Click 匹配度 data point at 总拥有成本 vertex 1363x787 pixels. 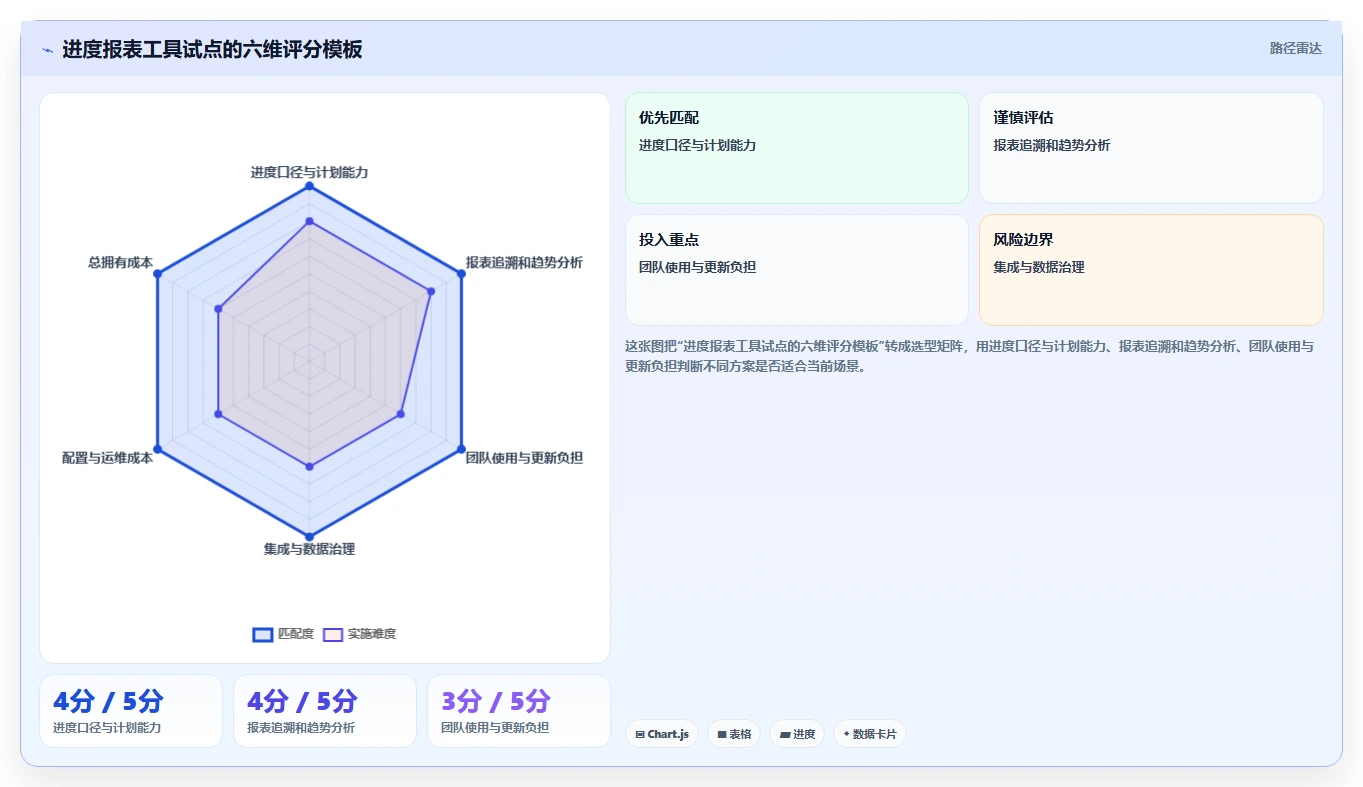[x=157, y=273]
